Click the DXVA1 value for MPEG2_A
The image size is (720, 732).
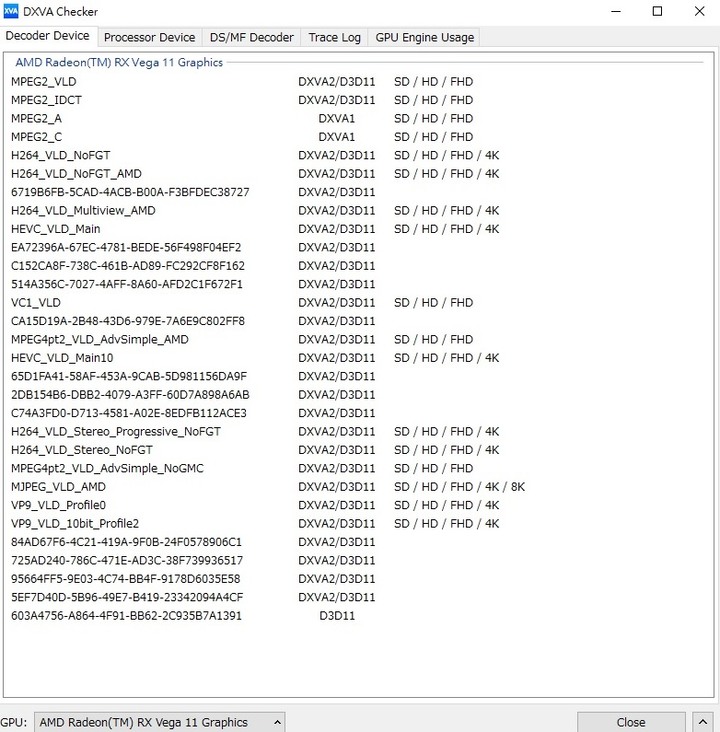click(337, 119)
